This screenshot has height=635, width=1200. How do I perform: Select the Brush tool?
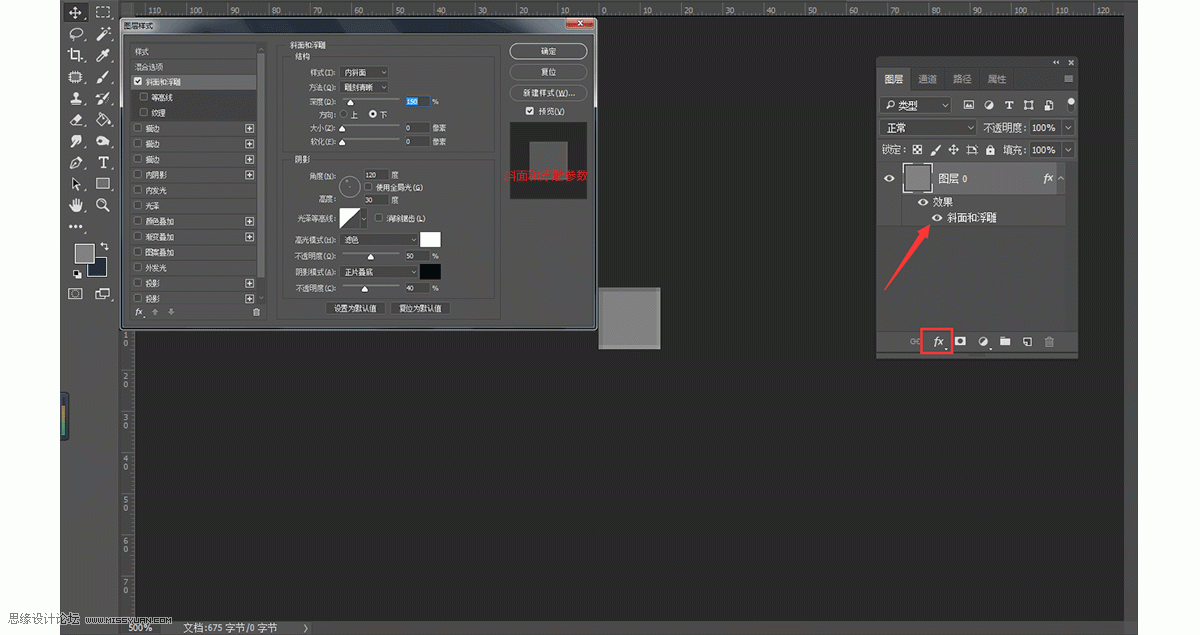click(103, 77)
